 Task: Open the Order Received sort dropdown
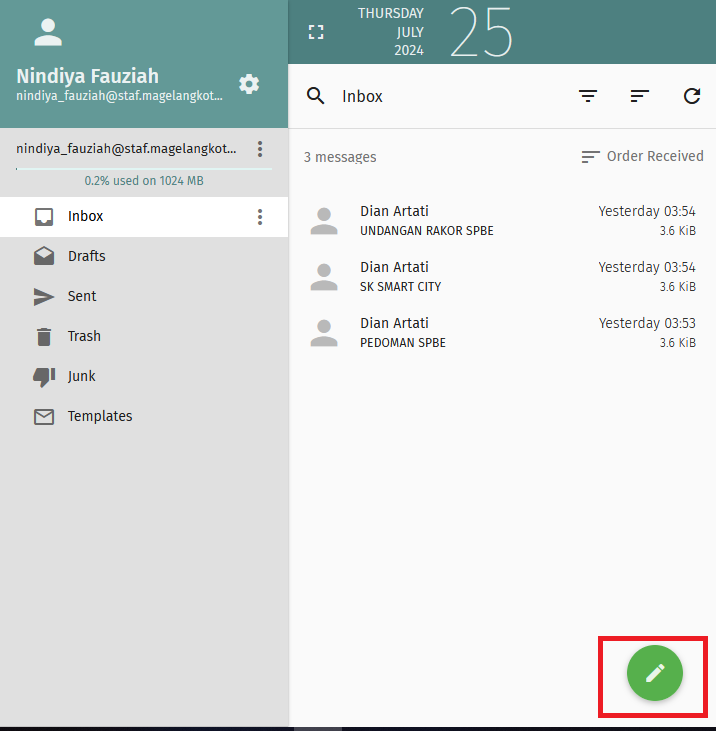pos(643,157)
